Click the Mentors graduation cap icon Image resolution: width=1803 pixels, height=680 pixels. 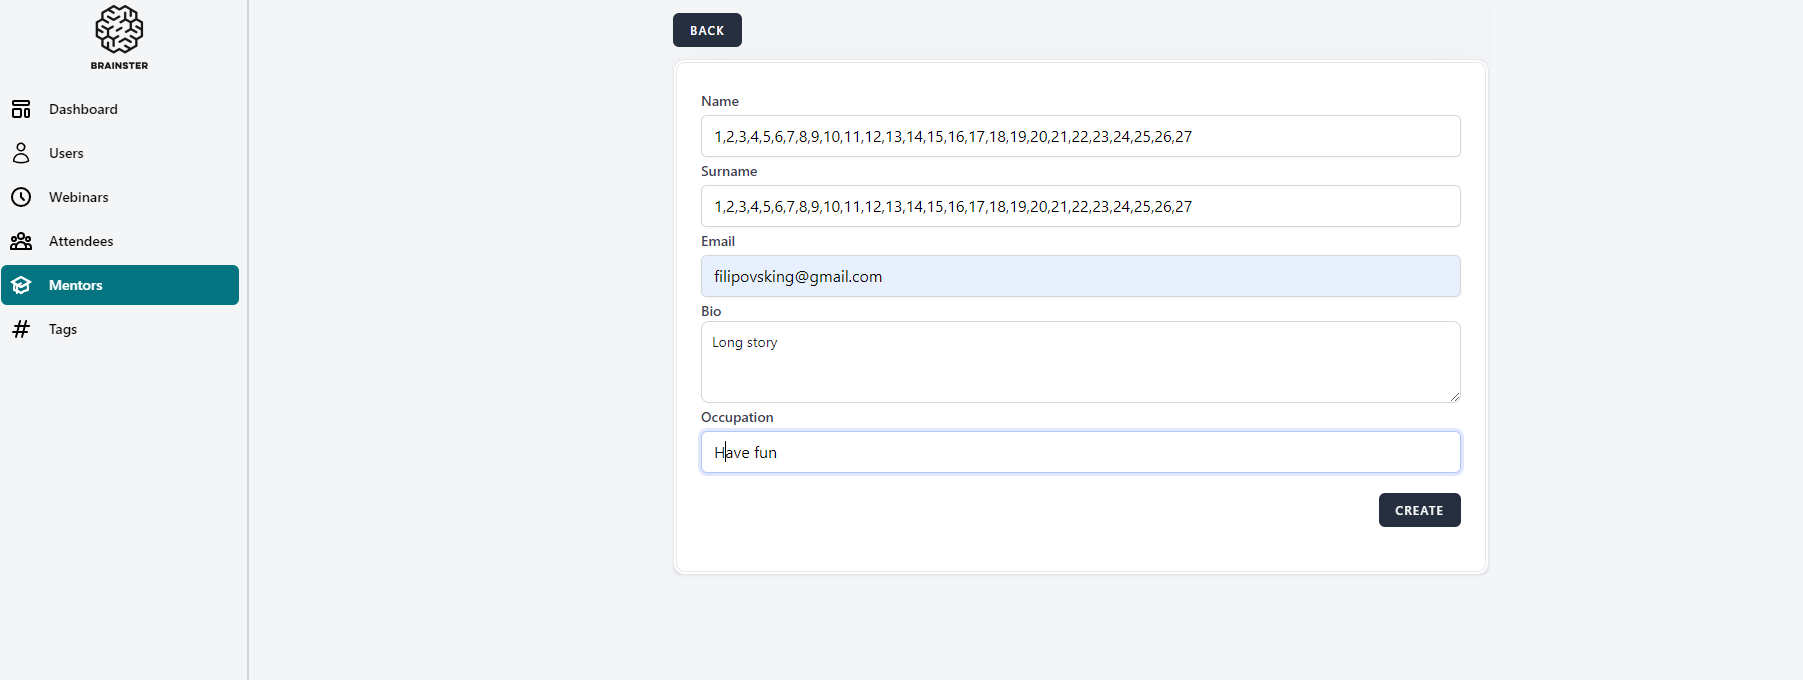pos(21,285)
